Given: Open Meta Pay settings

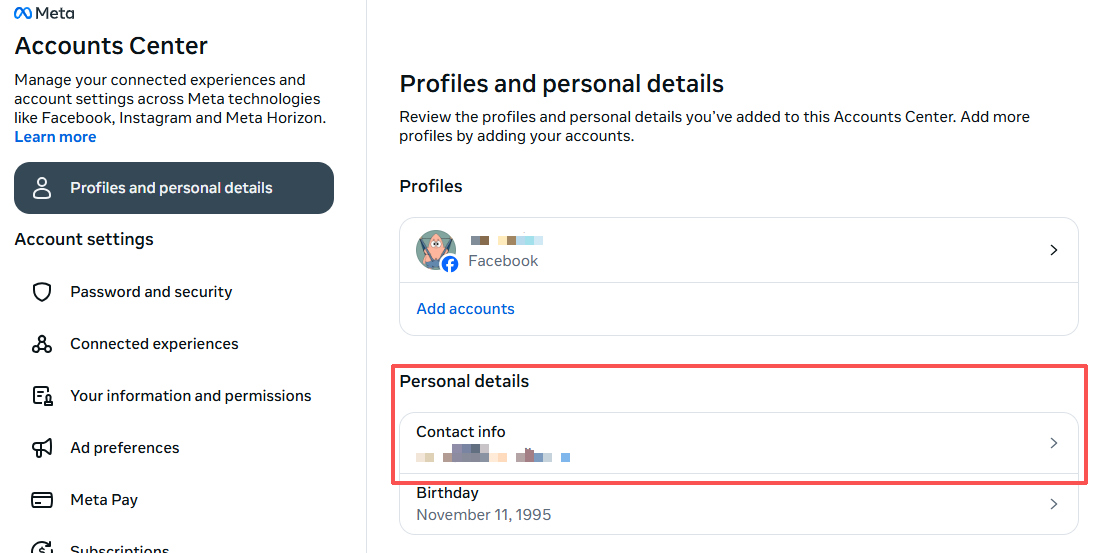Looking at the screenshot, I should pyautogui.click(x=104, y=500).
